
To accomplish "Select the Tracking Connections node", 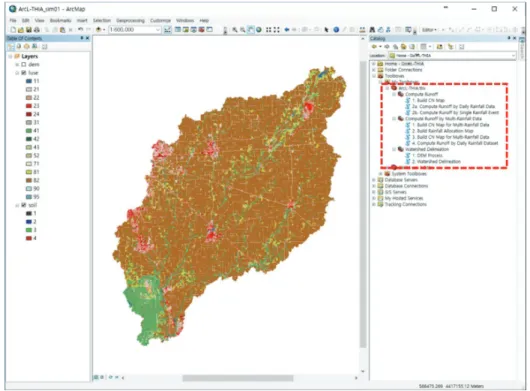I will pyautogui.click(x=405, y=204).
